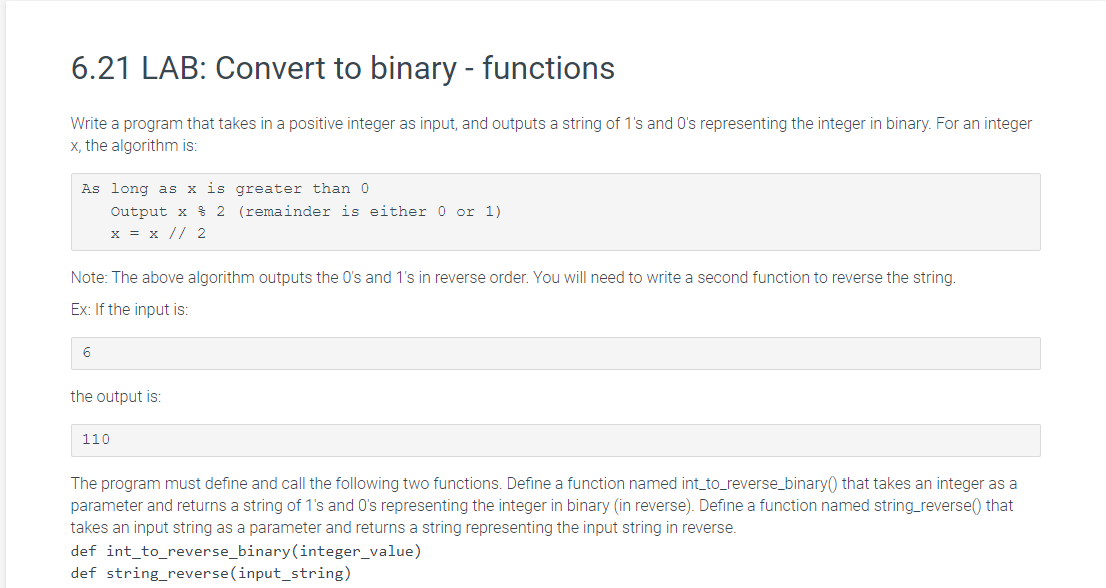Click the '(remainder is either 0 or 1)' text
Viewport: 1106px width, 588px height.
(370, 212)
